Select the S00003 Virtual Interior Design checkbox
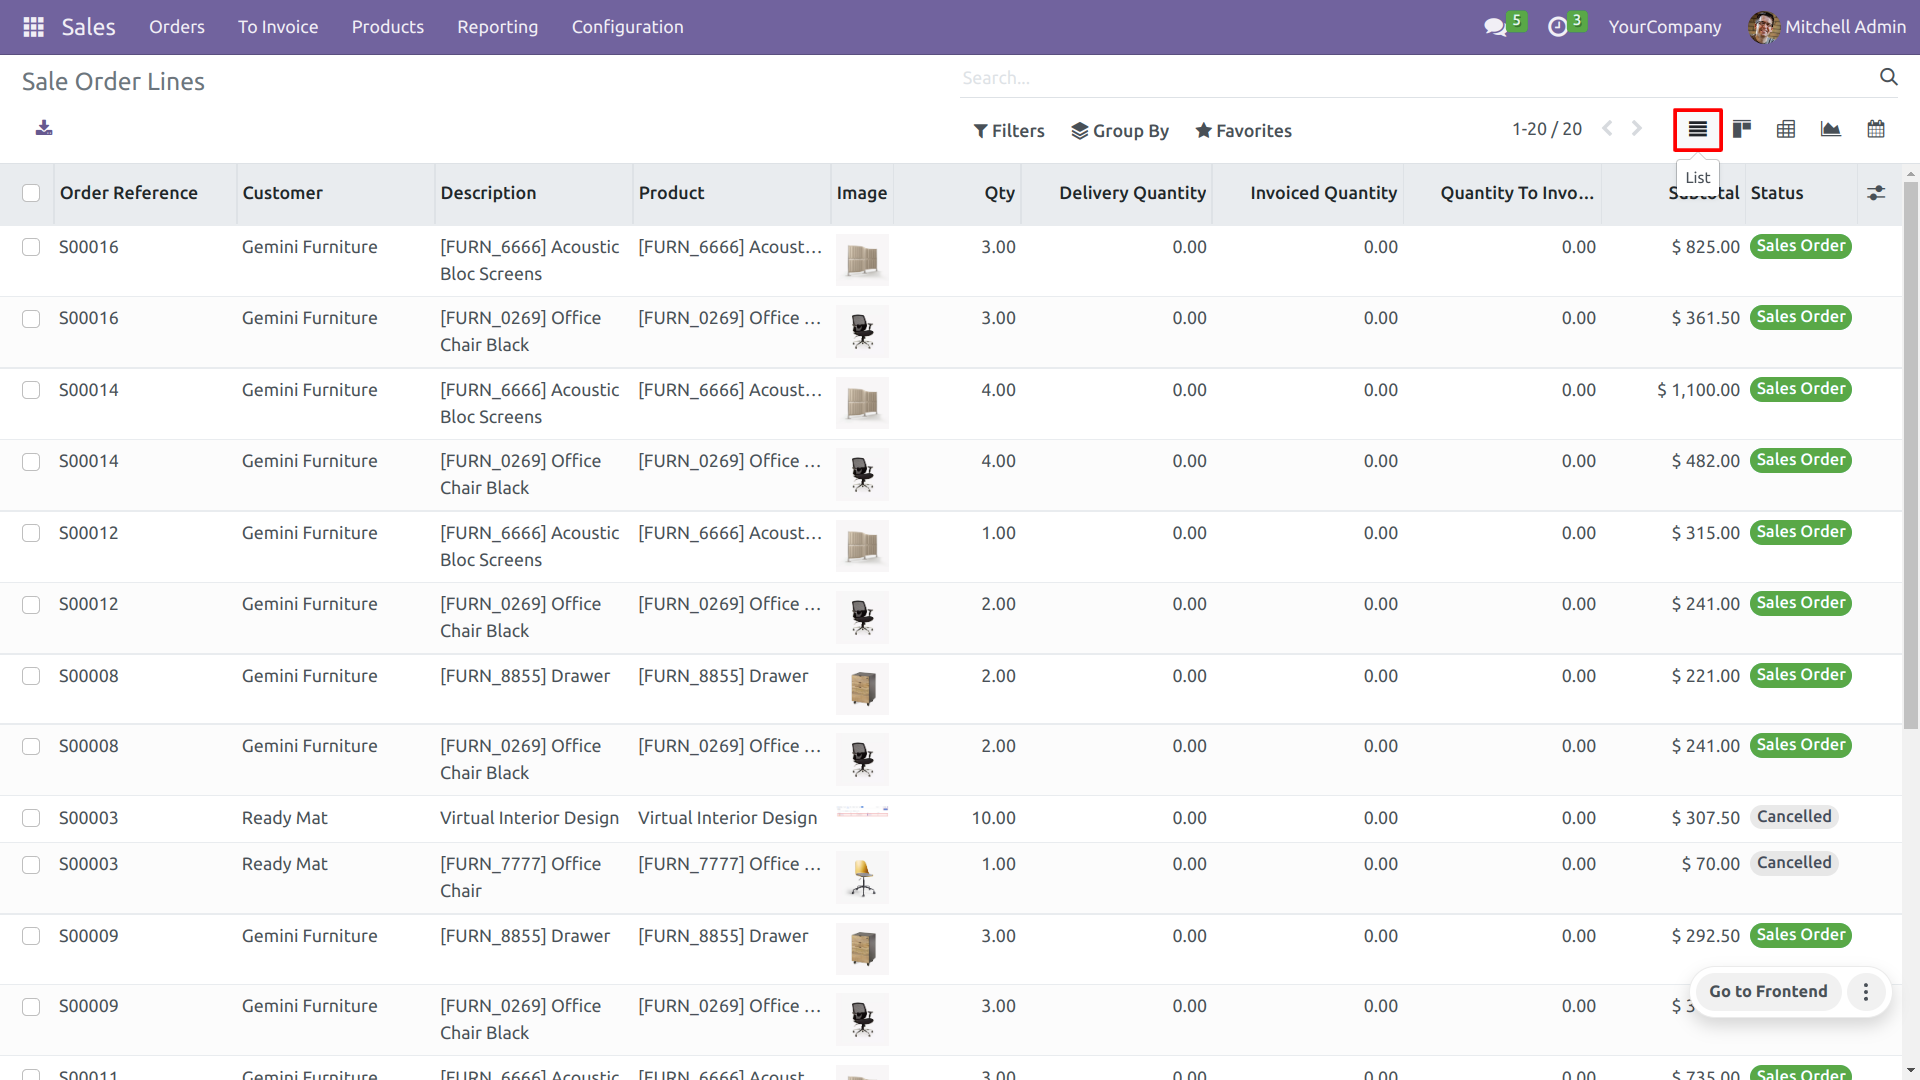 (31, 818)
